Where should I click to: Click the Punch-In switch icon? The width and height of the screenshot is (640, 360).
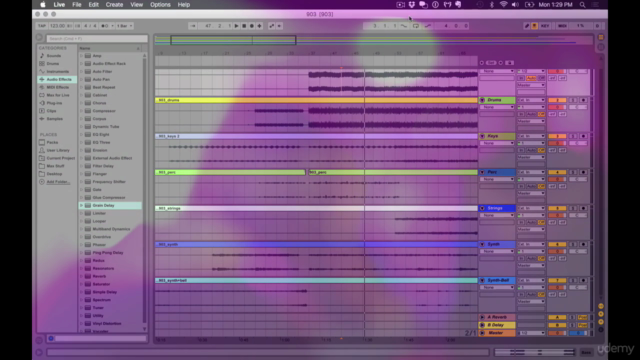[404, 26]
